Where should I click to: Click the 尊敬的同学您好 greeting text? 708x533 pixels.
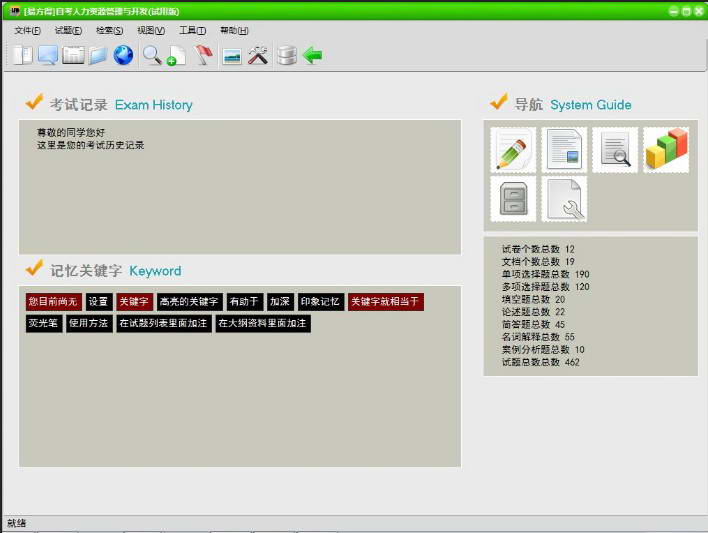point(71,132)
